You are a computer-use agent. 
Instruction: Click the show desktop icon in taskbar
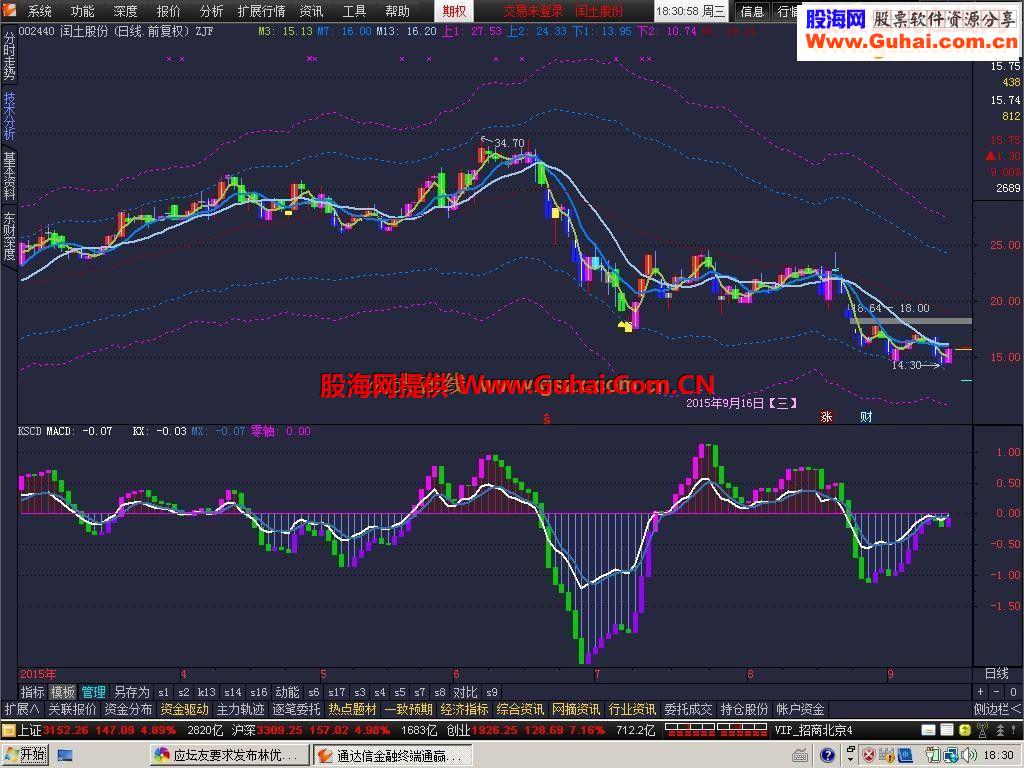click(x=64, y=756)
